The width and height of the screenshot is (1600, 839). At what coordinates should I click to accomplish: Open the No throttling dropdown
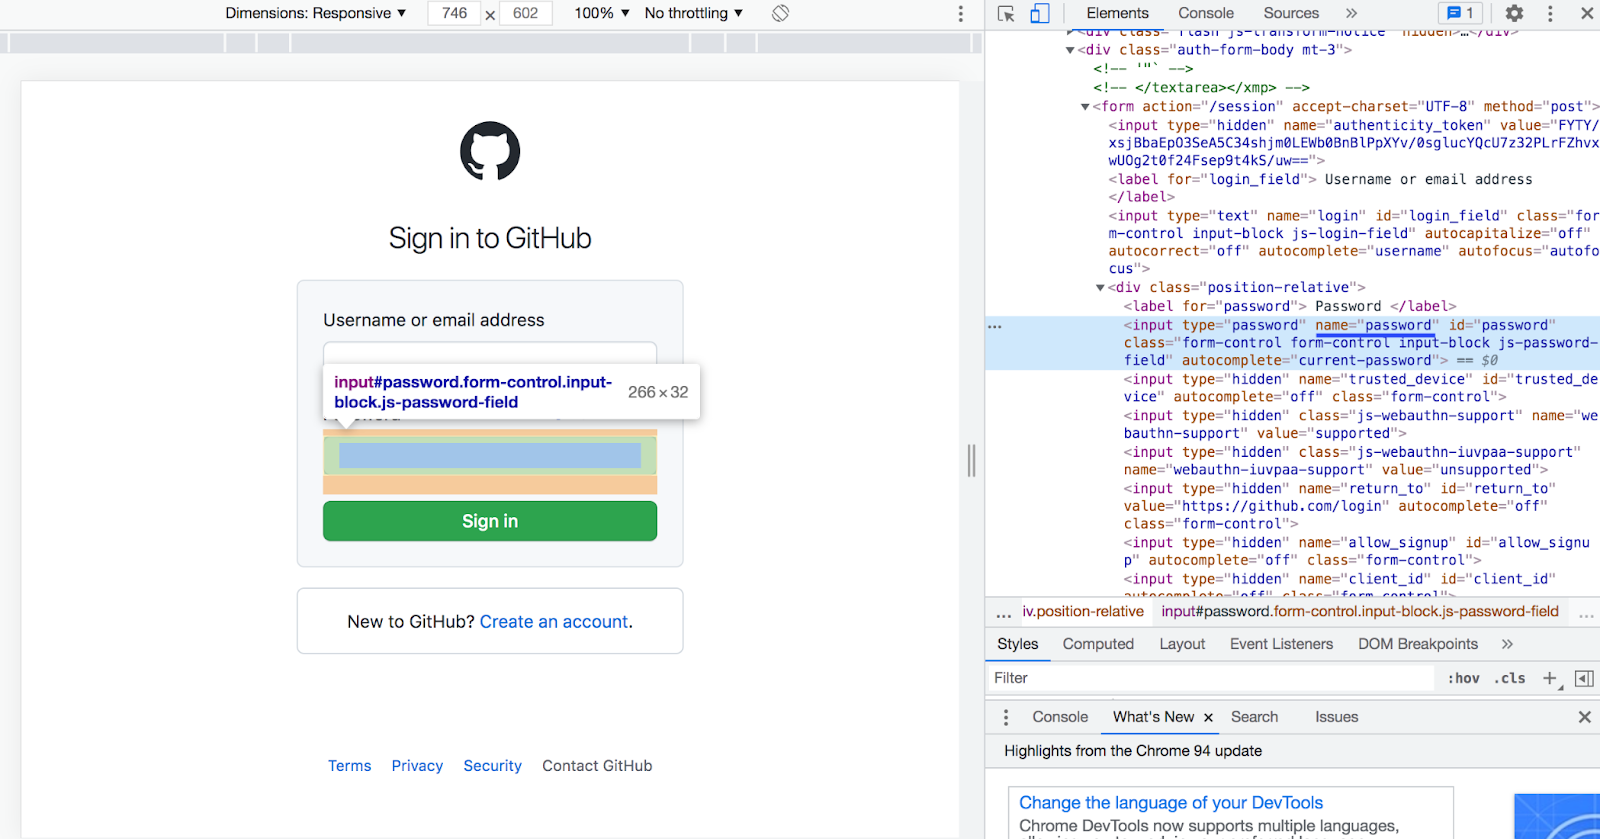(694, 13)
